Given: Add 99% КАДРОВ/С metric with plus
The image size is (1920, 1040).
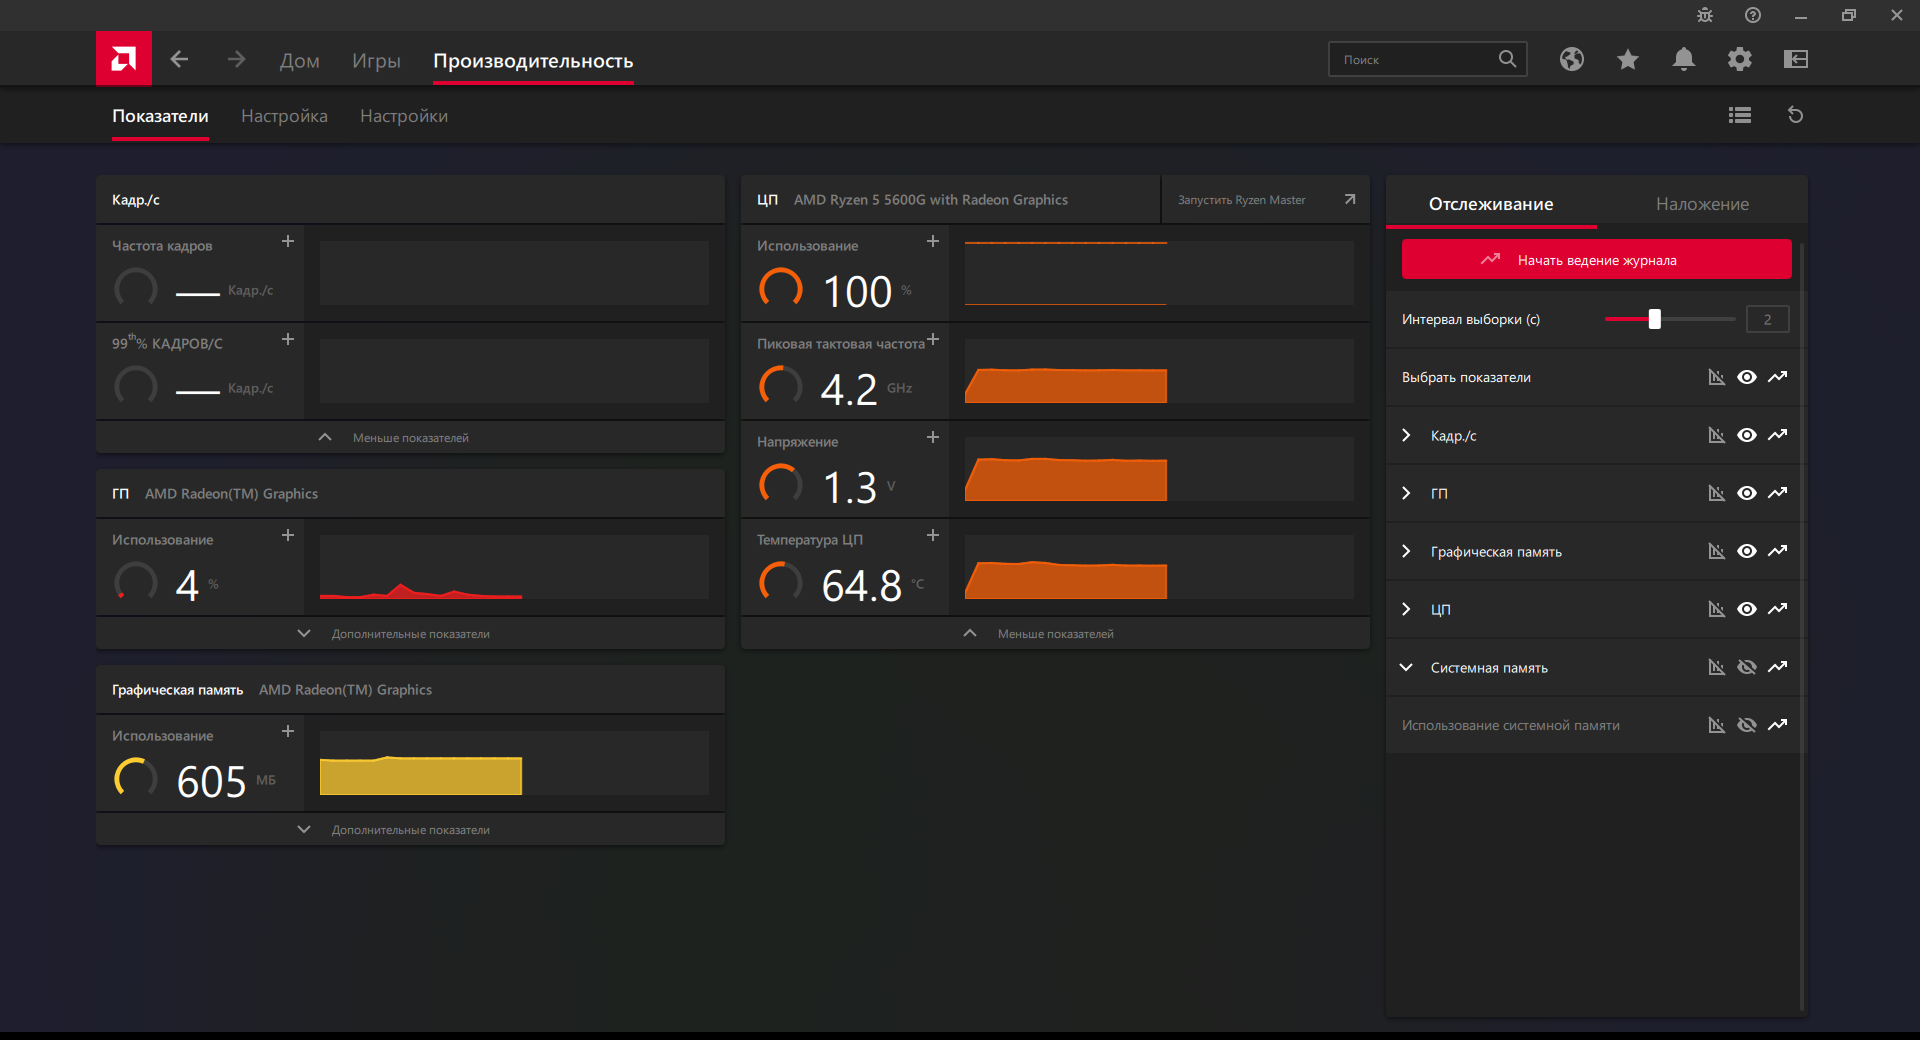Looking at the screenshot, I should 288,340.
